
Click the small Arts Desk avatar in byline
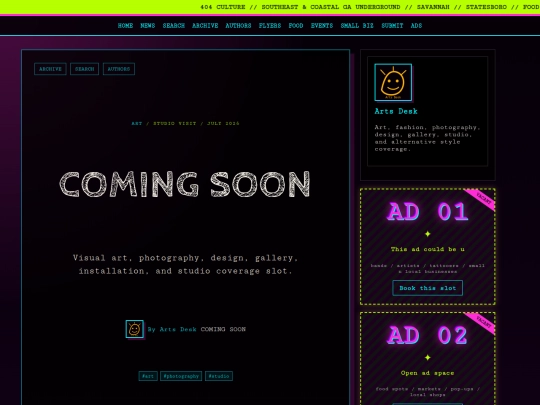tap(135, 329)
